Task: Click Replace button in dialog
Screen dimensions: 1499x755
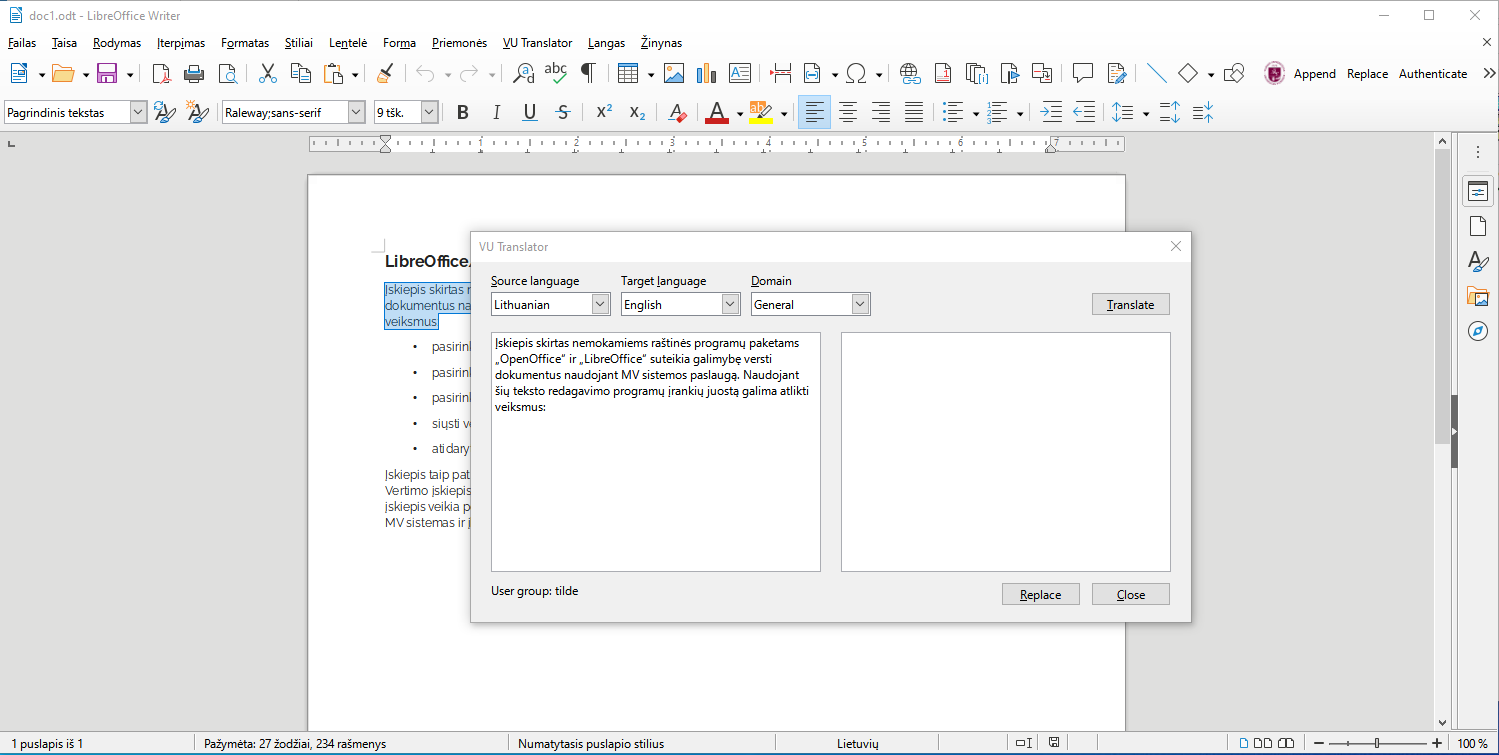Action: click(x=1040, y=594)
